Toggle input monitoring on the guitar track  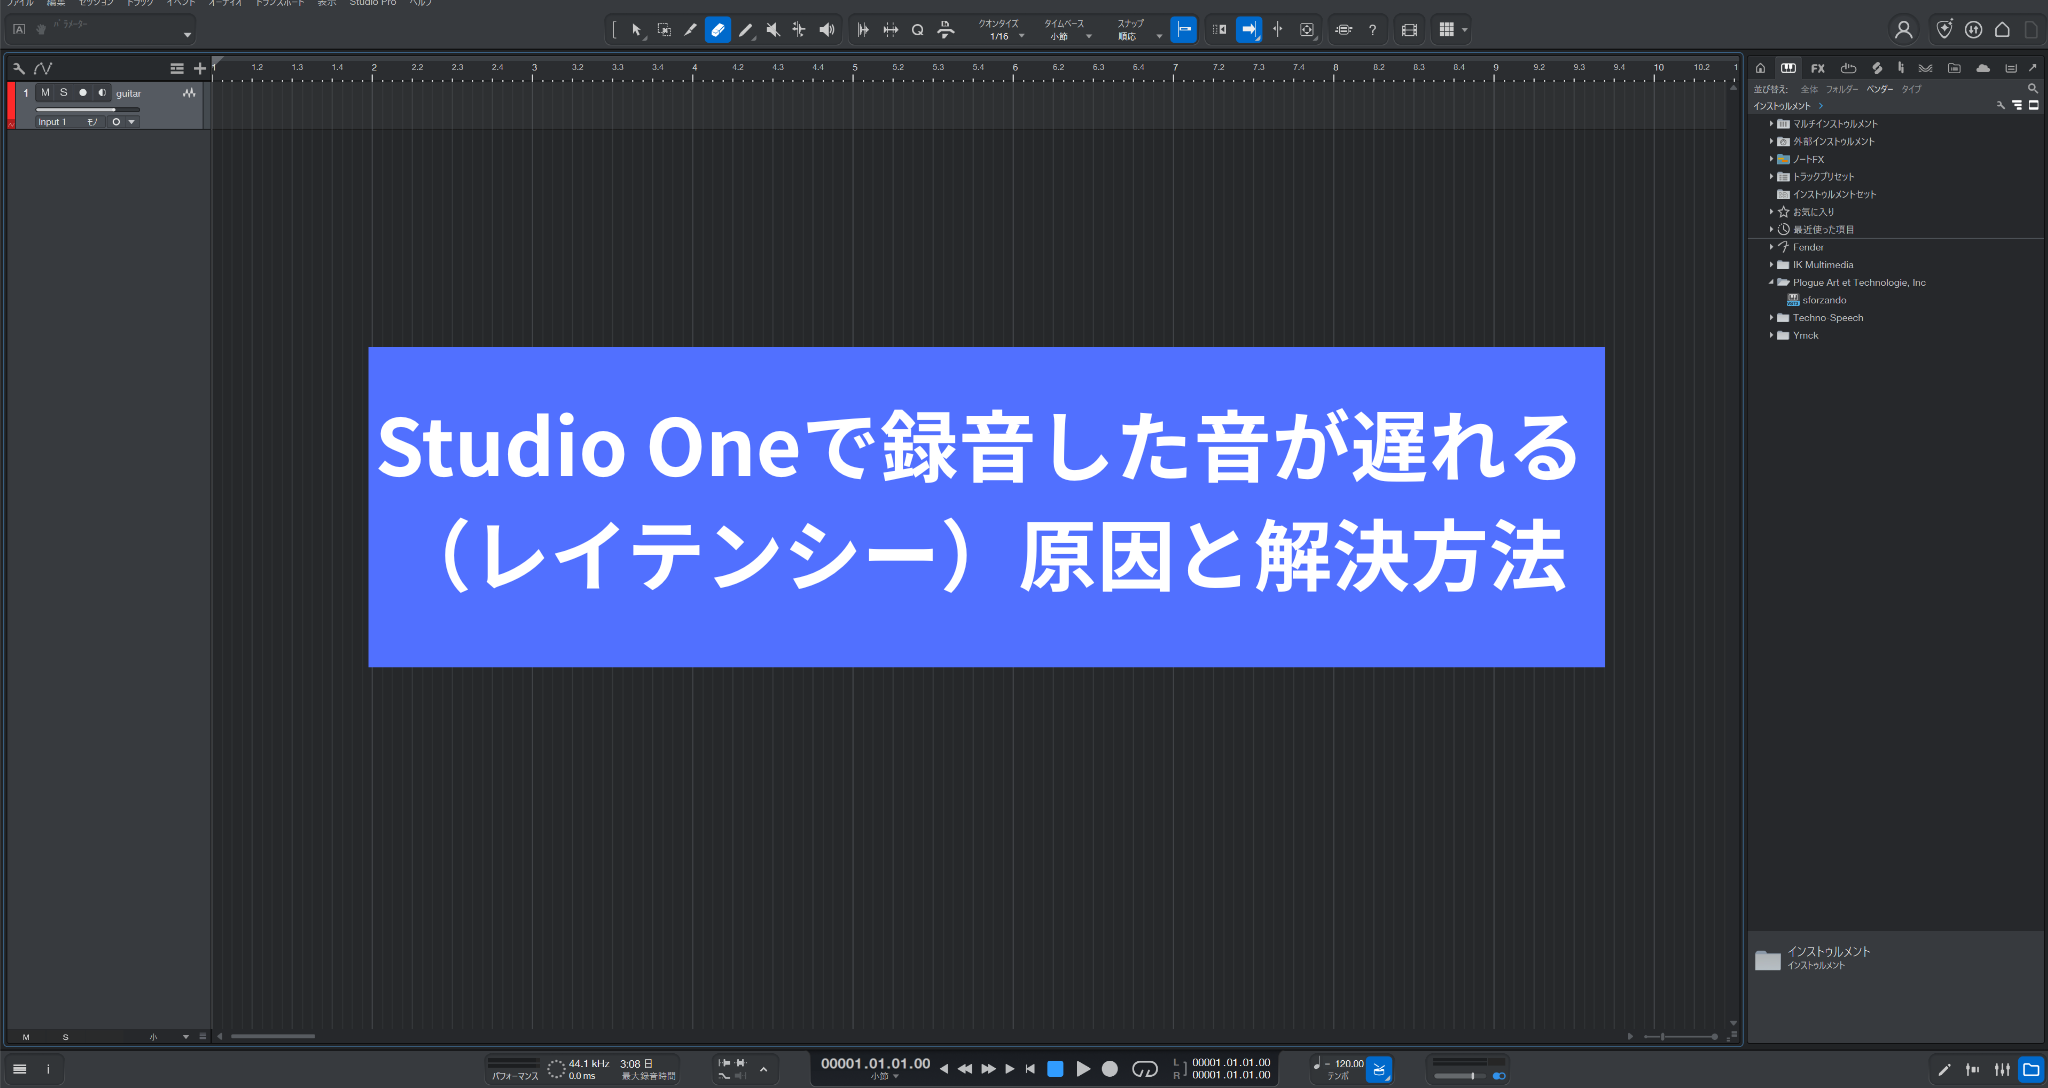point(102,93)
